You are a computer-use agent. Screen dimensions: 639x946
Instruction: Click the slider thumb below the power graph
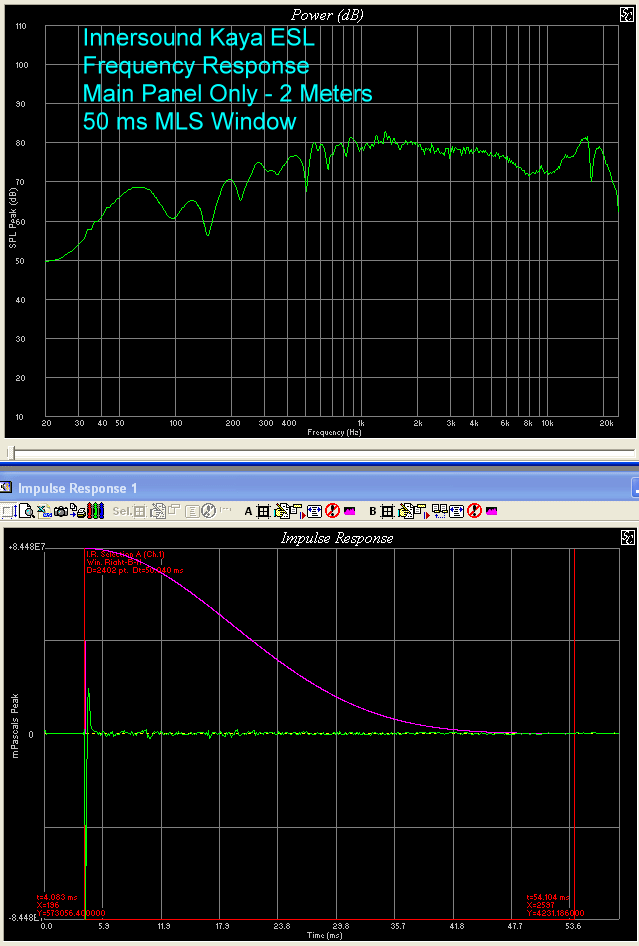point(10,452)
